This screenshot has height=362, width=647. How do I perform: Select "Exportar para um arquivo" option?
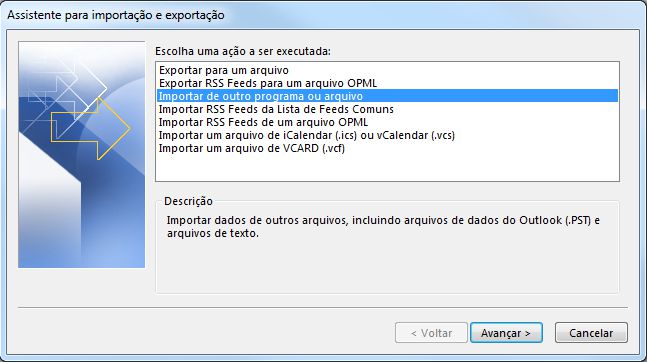(224, 70)
